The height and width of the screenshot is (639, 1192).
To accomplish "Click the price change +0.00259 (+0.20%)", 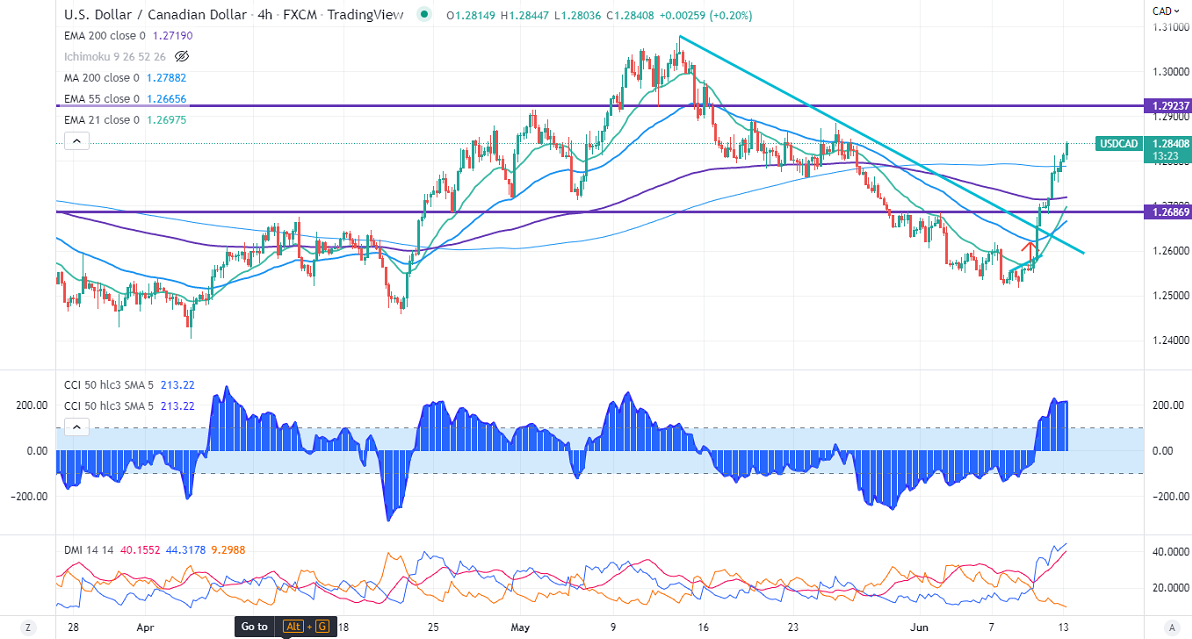I will coord(705,15).
